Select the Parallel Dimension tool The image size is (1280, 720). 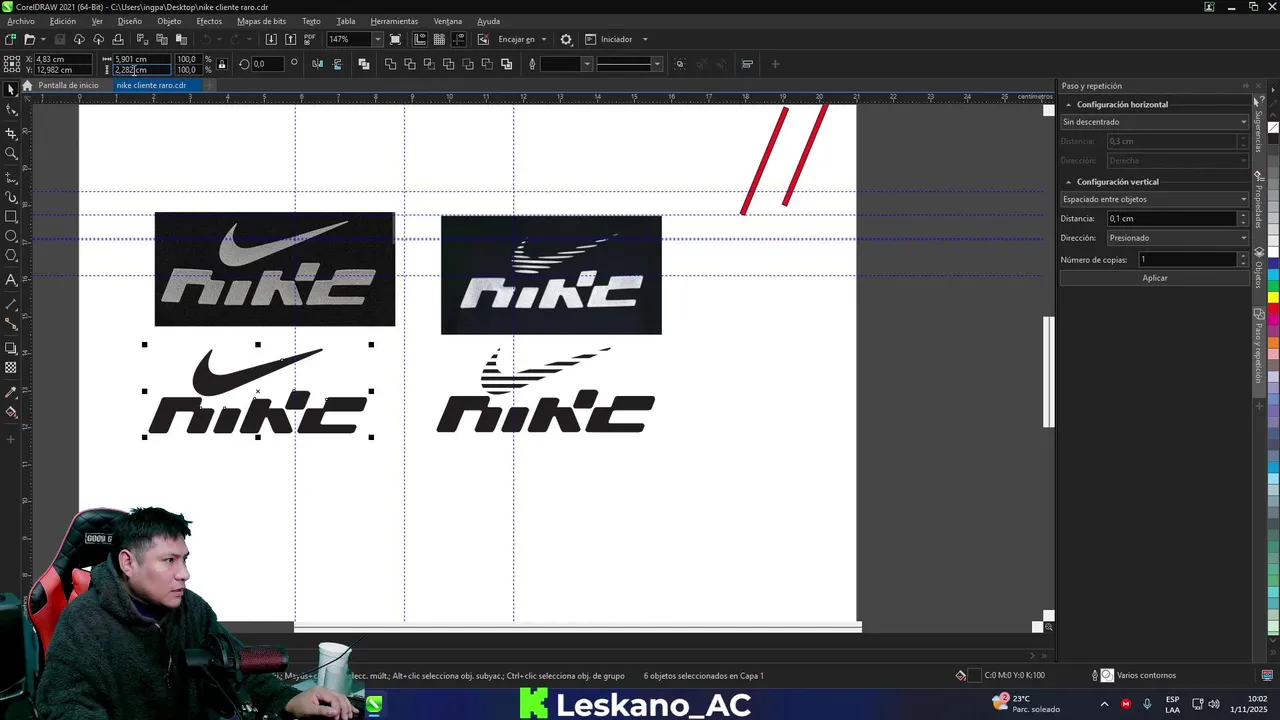click(x=11, y=303)
